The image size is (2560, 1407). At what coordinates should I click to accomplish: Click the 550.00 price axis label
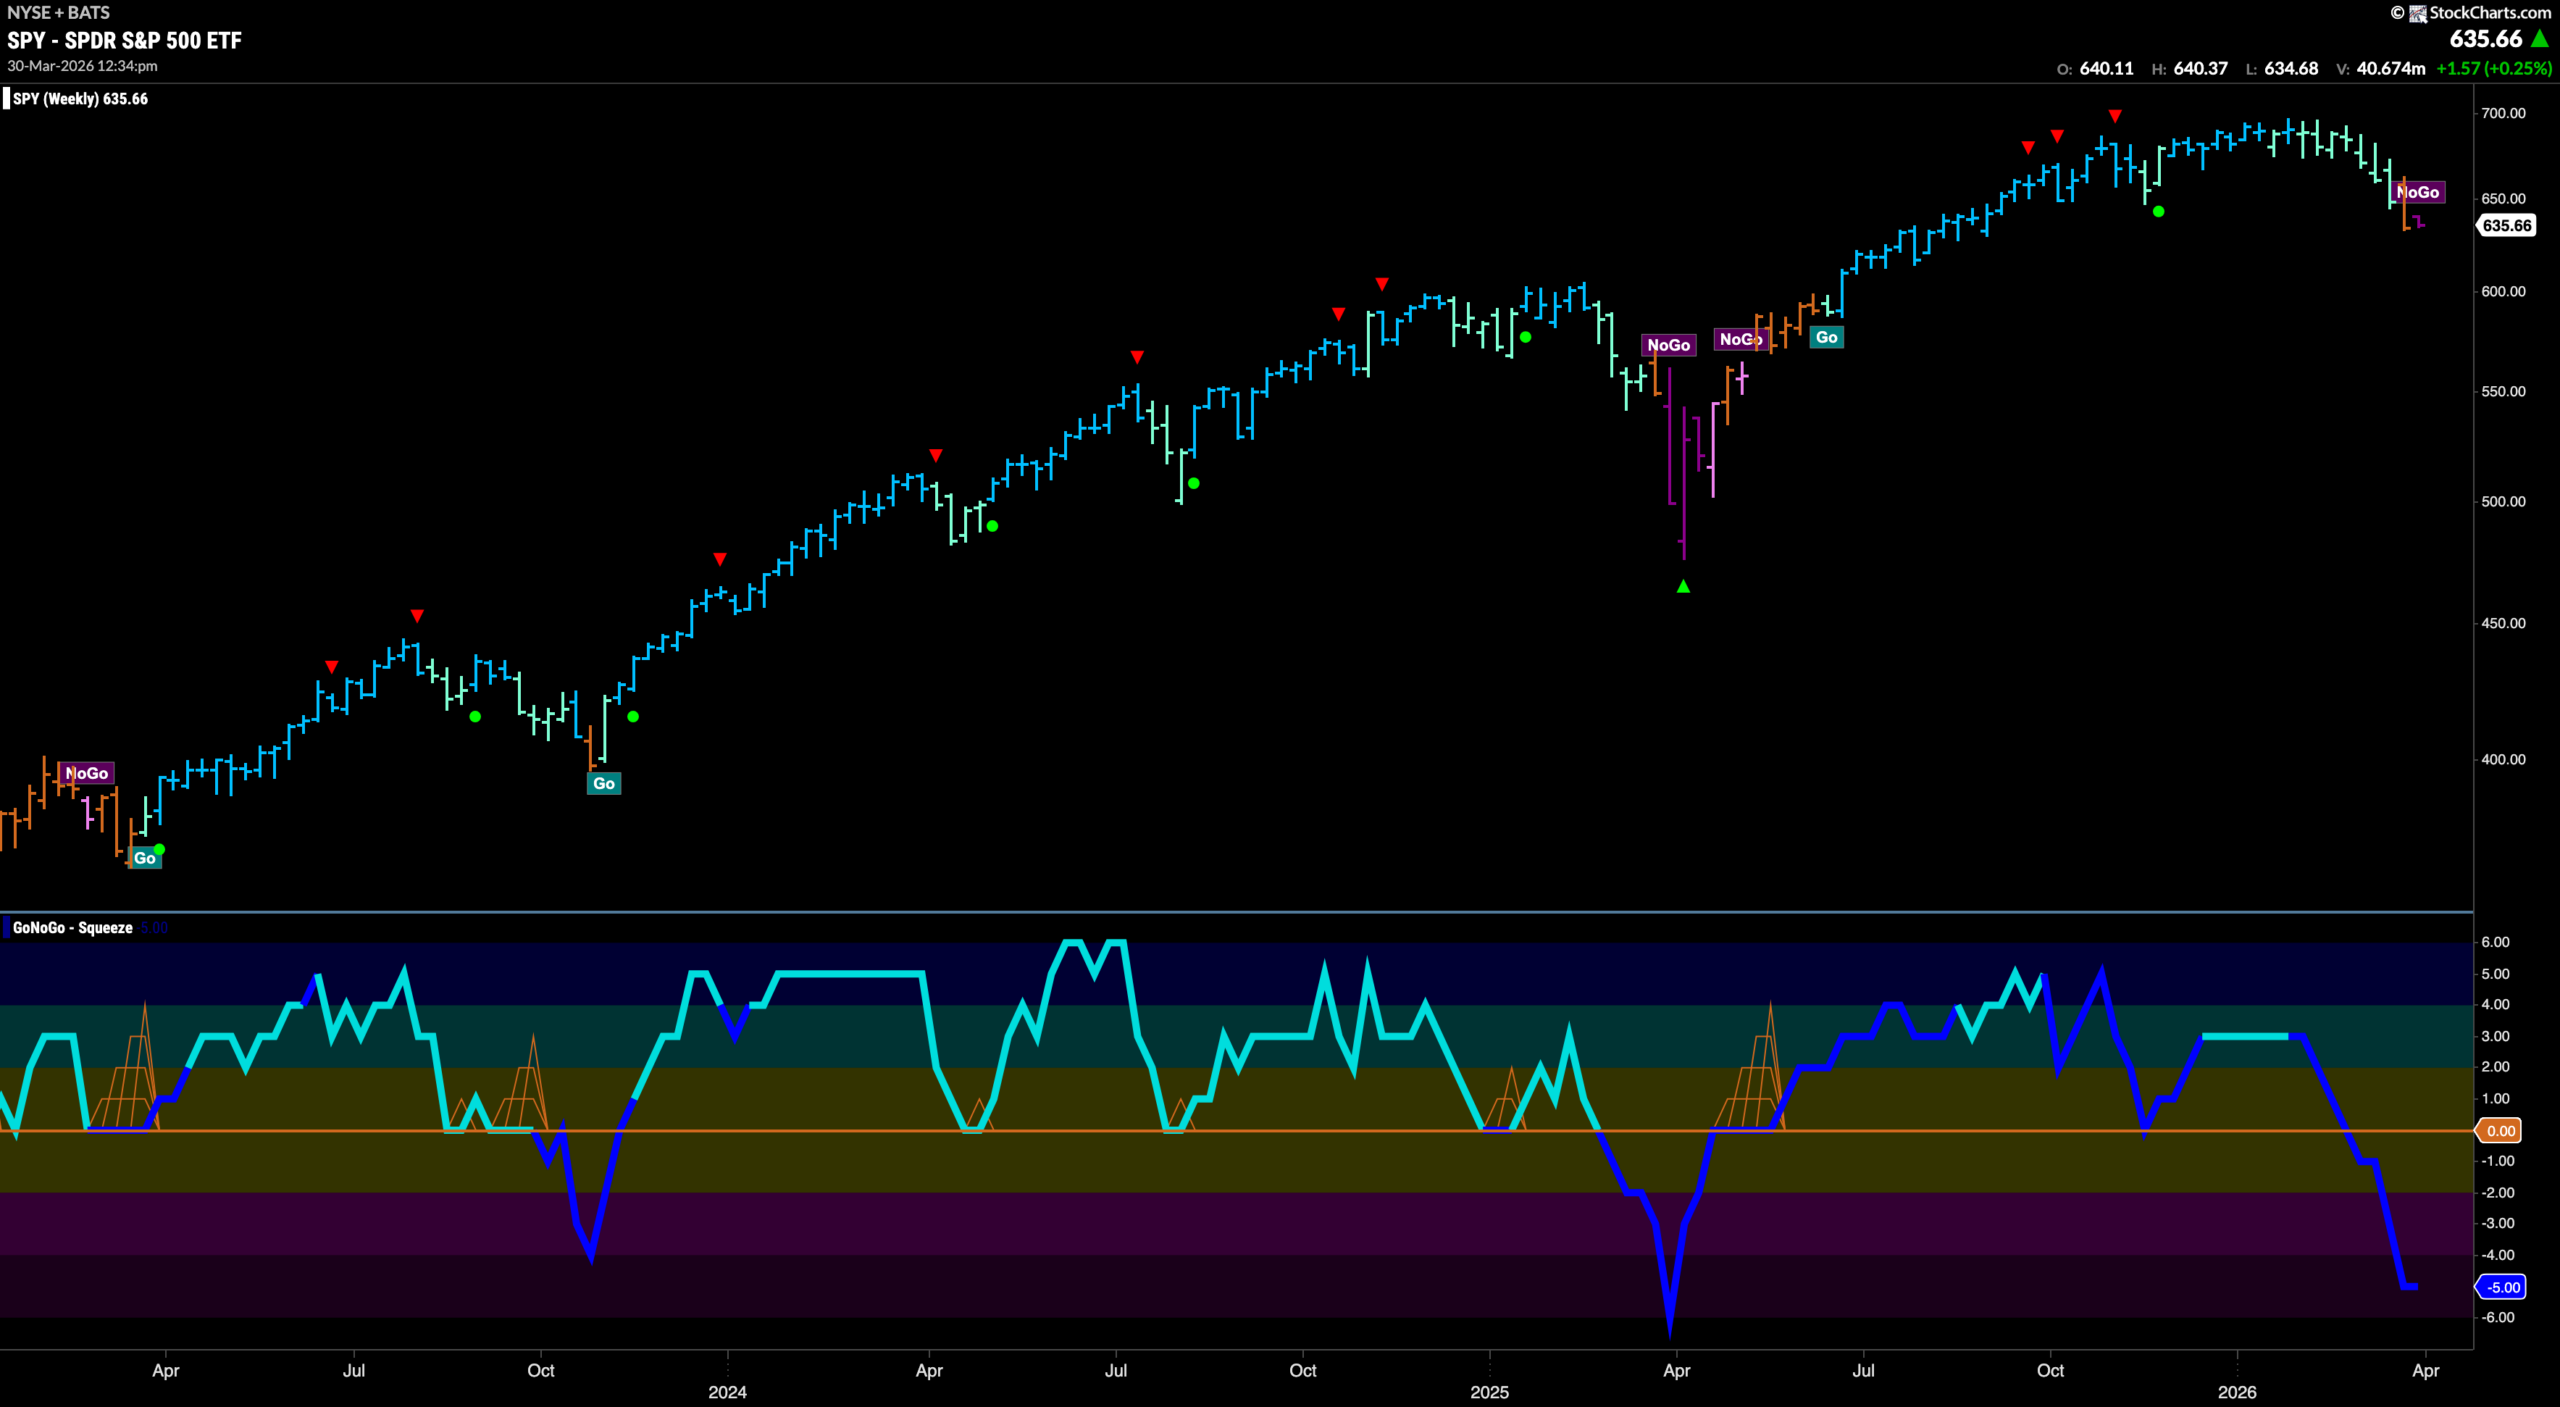click(x=2503, y=391)
